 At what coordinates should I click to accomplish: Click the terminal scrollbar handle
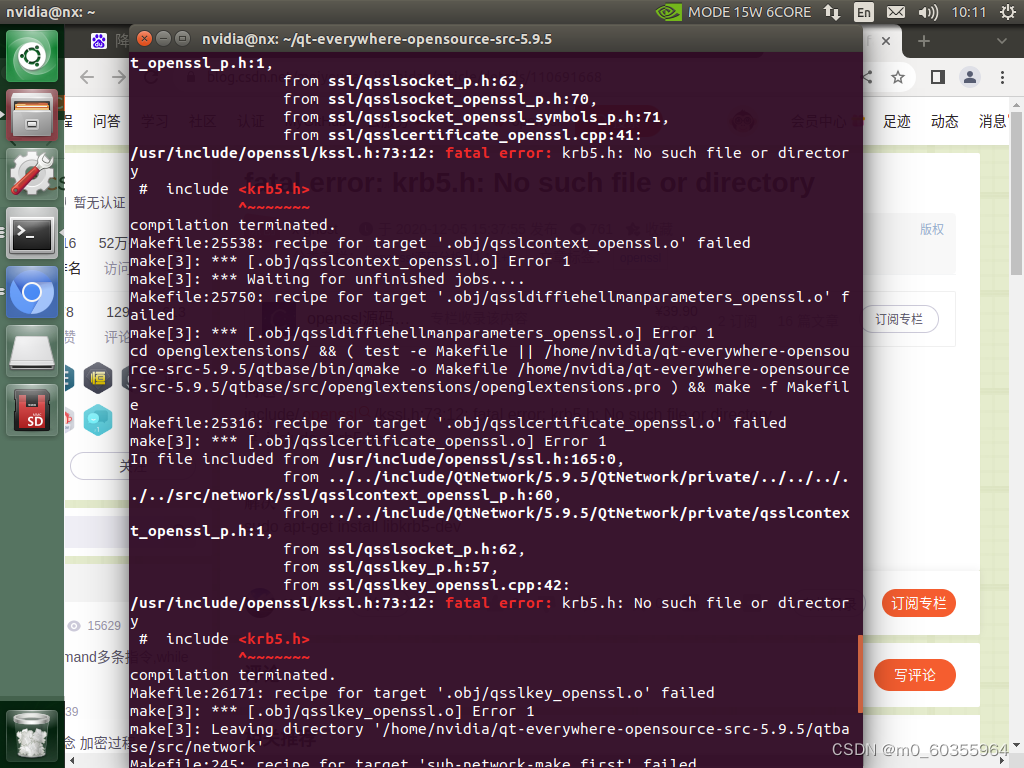pyautogui.click(x=860, y=673)
